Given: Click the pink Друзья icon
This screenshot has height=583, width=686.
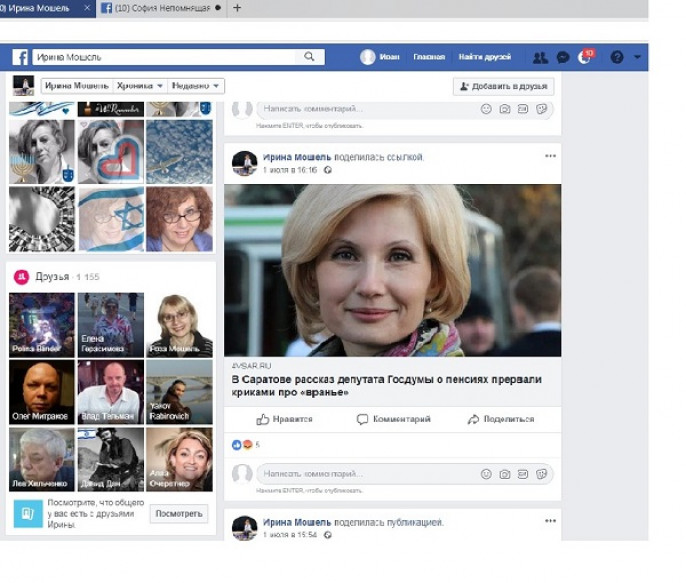Looking at the screenshot, I should coord(21,276).
